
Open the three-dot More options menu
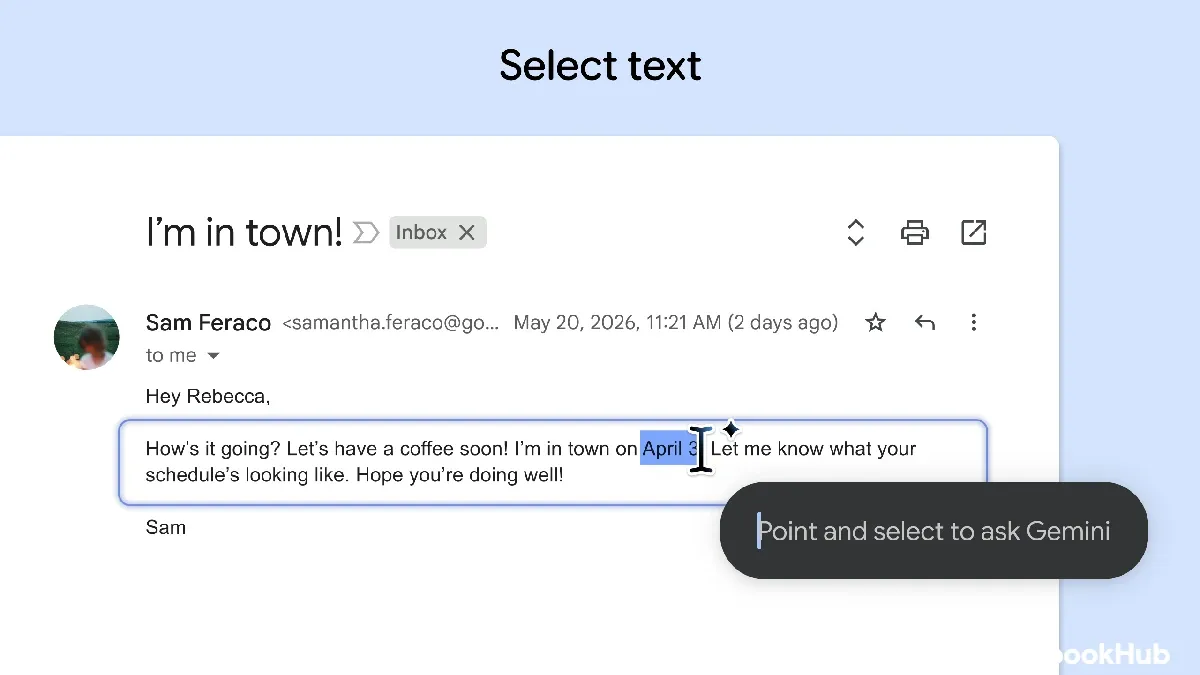[x=974, y=322]
